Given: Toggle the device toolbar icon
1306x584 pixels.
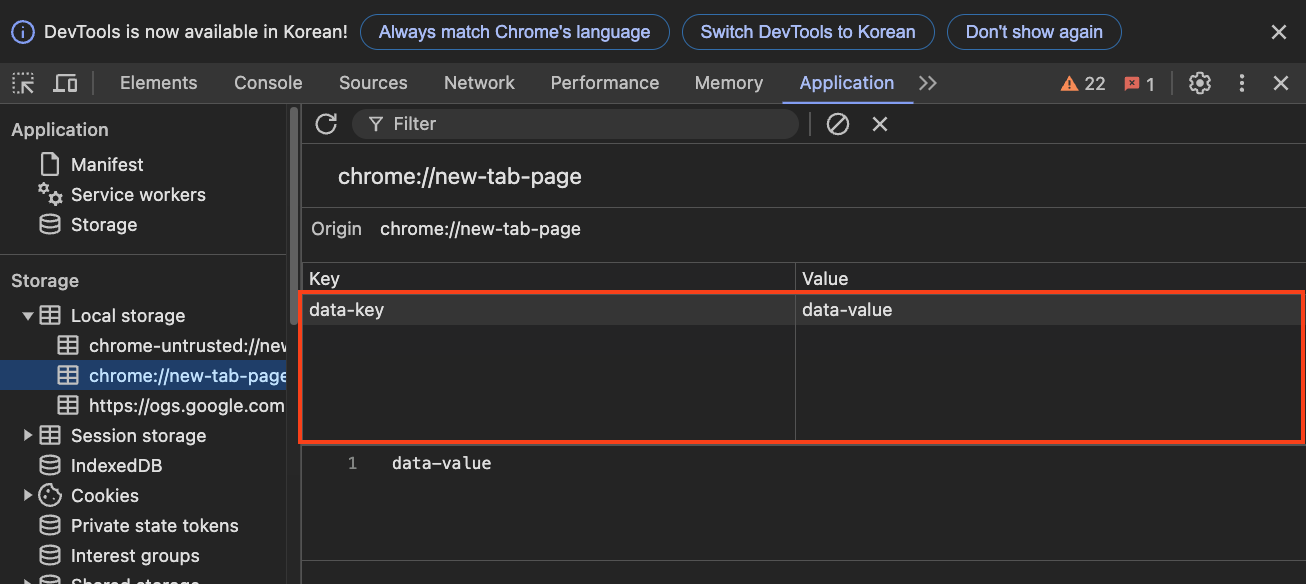Looking at the screenshot, I should 65,83.
